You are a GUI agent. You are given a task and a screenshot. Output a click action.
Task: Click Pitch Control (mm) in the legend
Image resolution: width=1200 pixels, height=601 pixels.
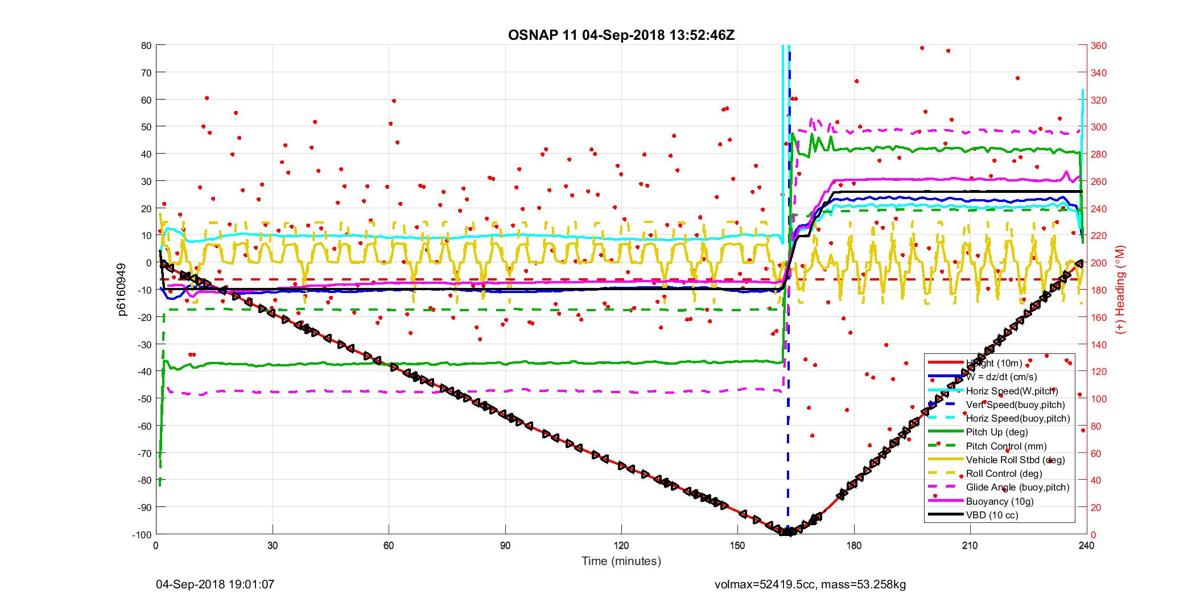1008,444
